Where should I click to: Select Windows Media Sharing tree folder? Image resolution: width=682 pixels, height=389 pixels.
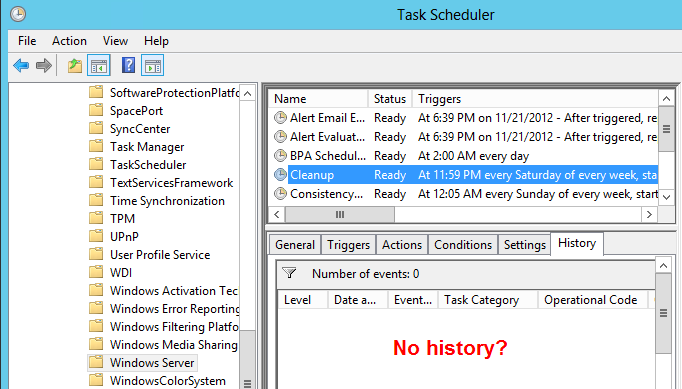click(174, 344)
